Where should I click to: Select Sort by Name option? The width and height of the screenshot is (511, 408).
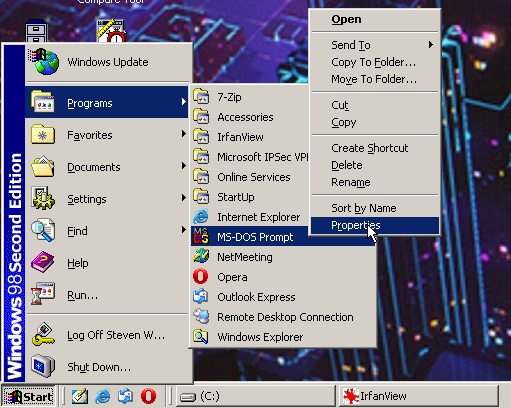375,208
